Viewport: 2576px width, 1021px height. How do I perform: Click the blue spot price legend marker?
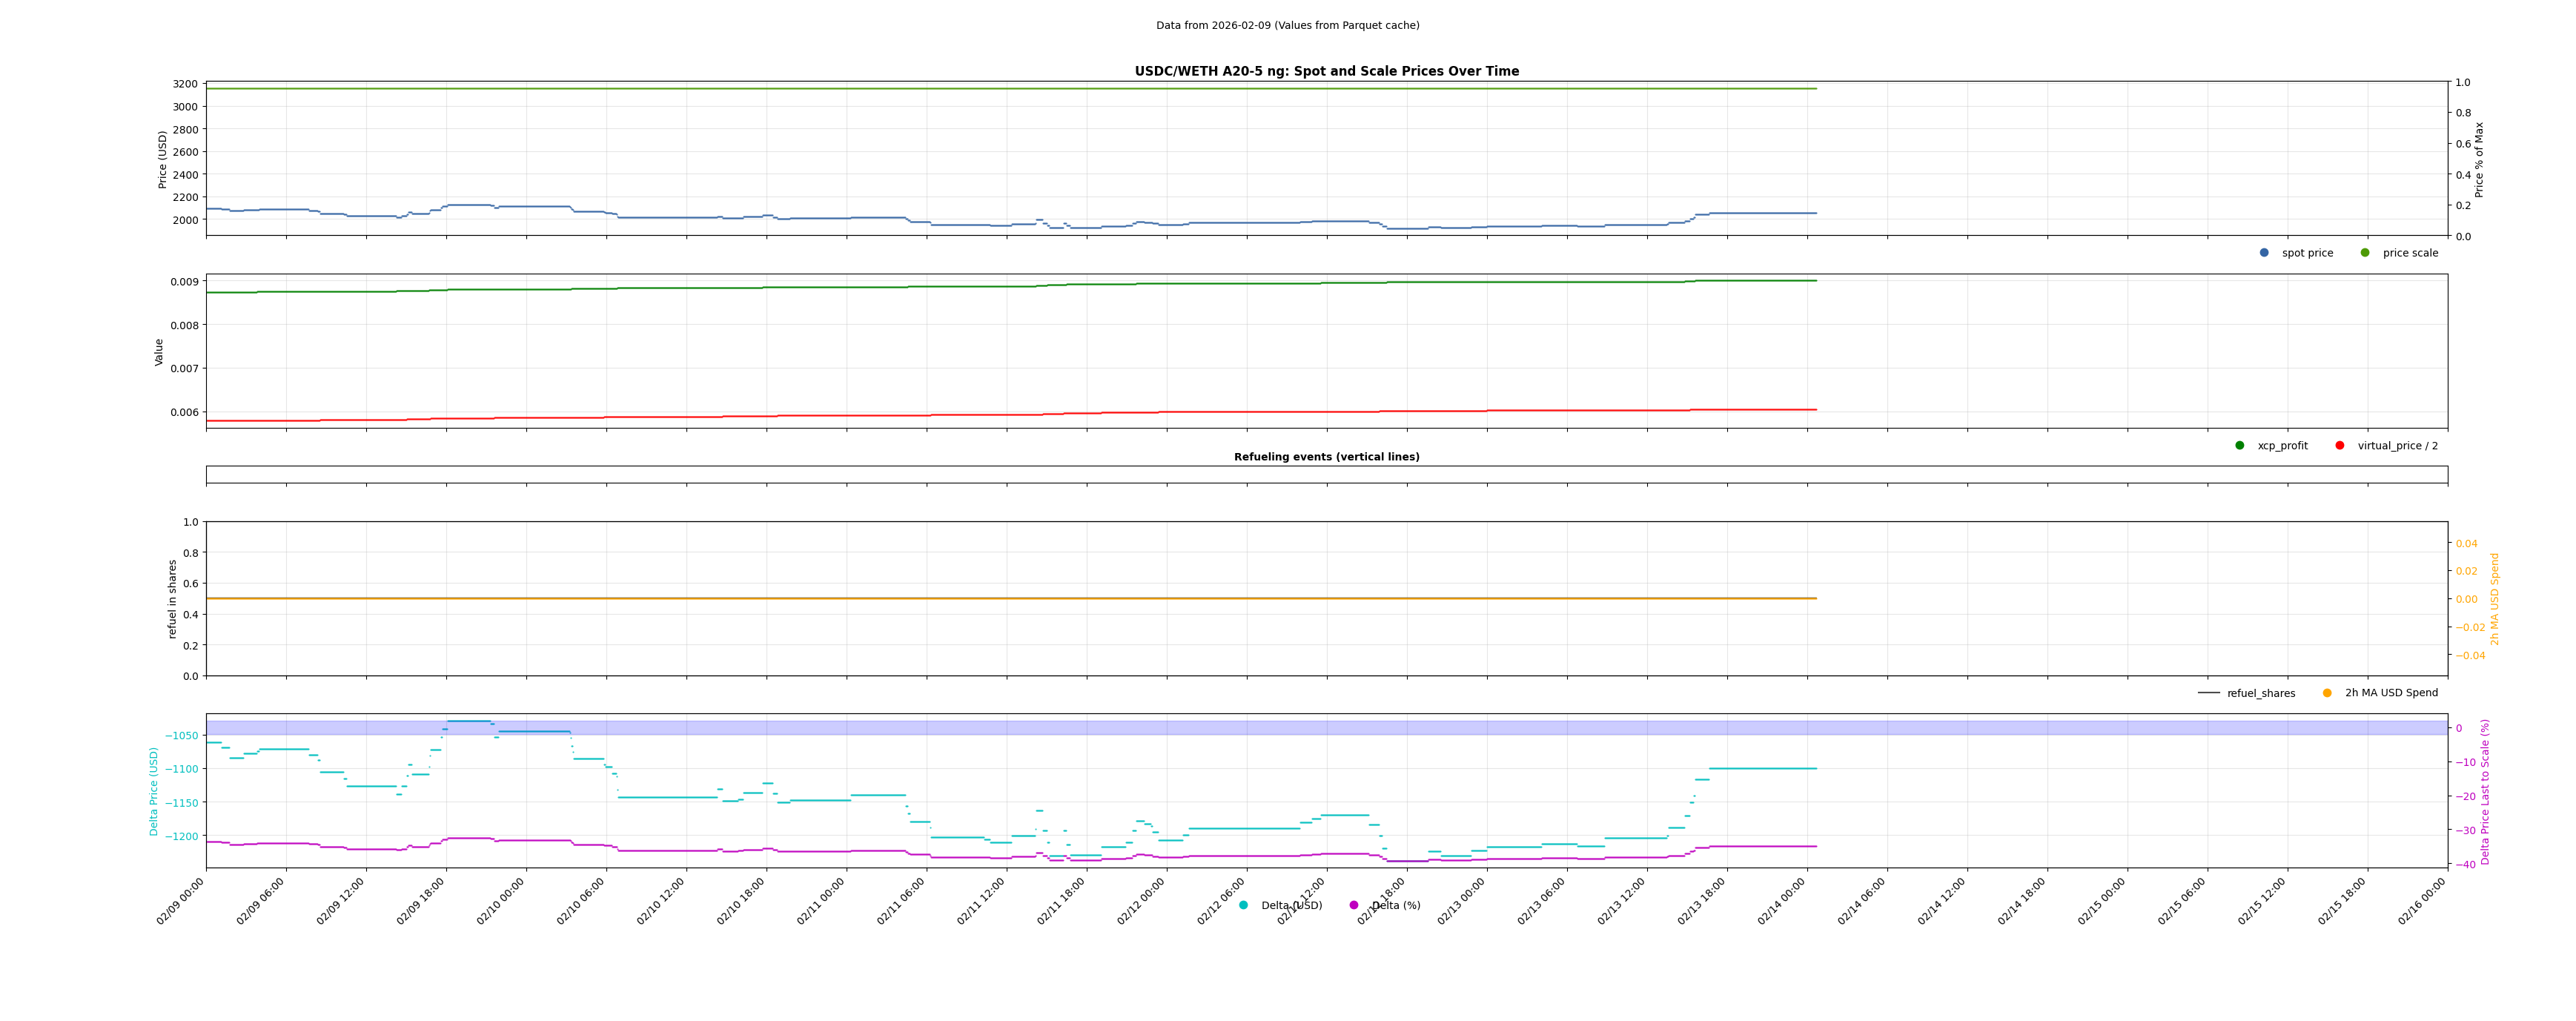tap(2264, 253)
